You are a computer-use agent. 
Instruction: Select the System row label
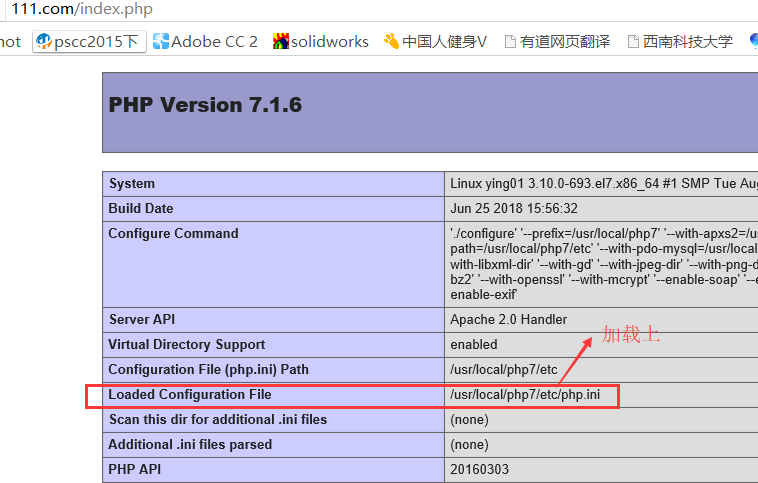click(x=132, y=184)
